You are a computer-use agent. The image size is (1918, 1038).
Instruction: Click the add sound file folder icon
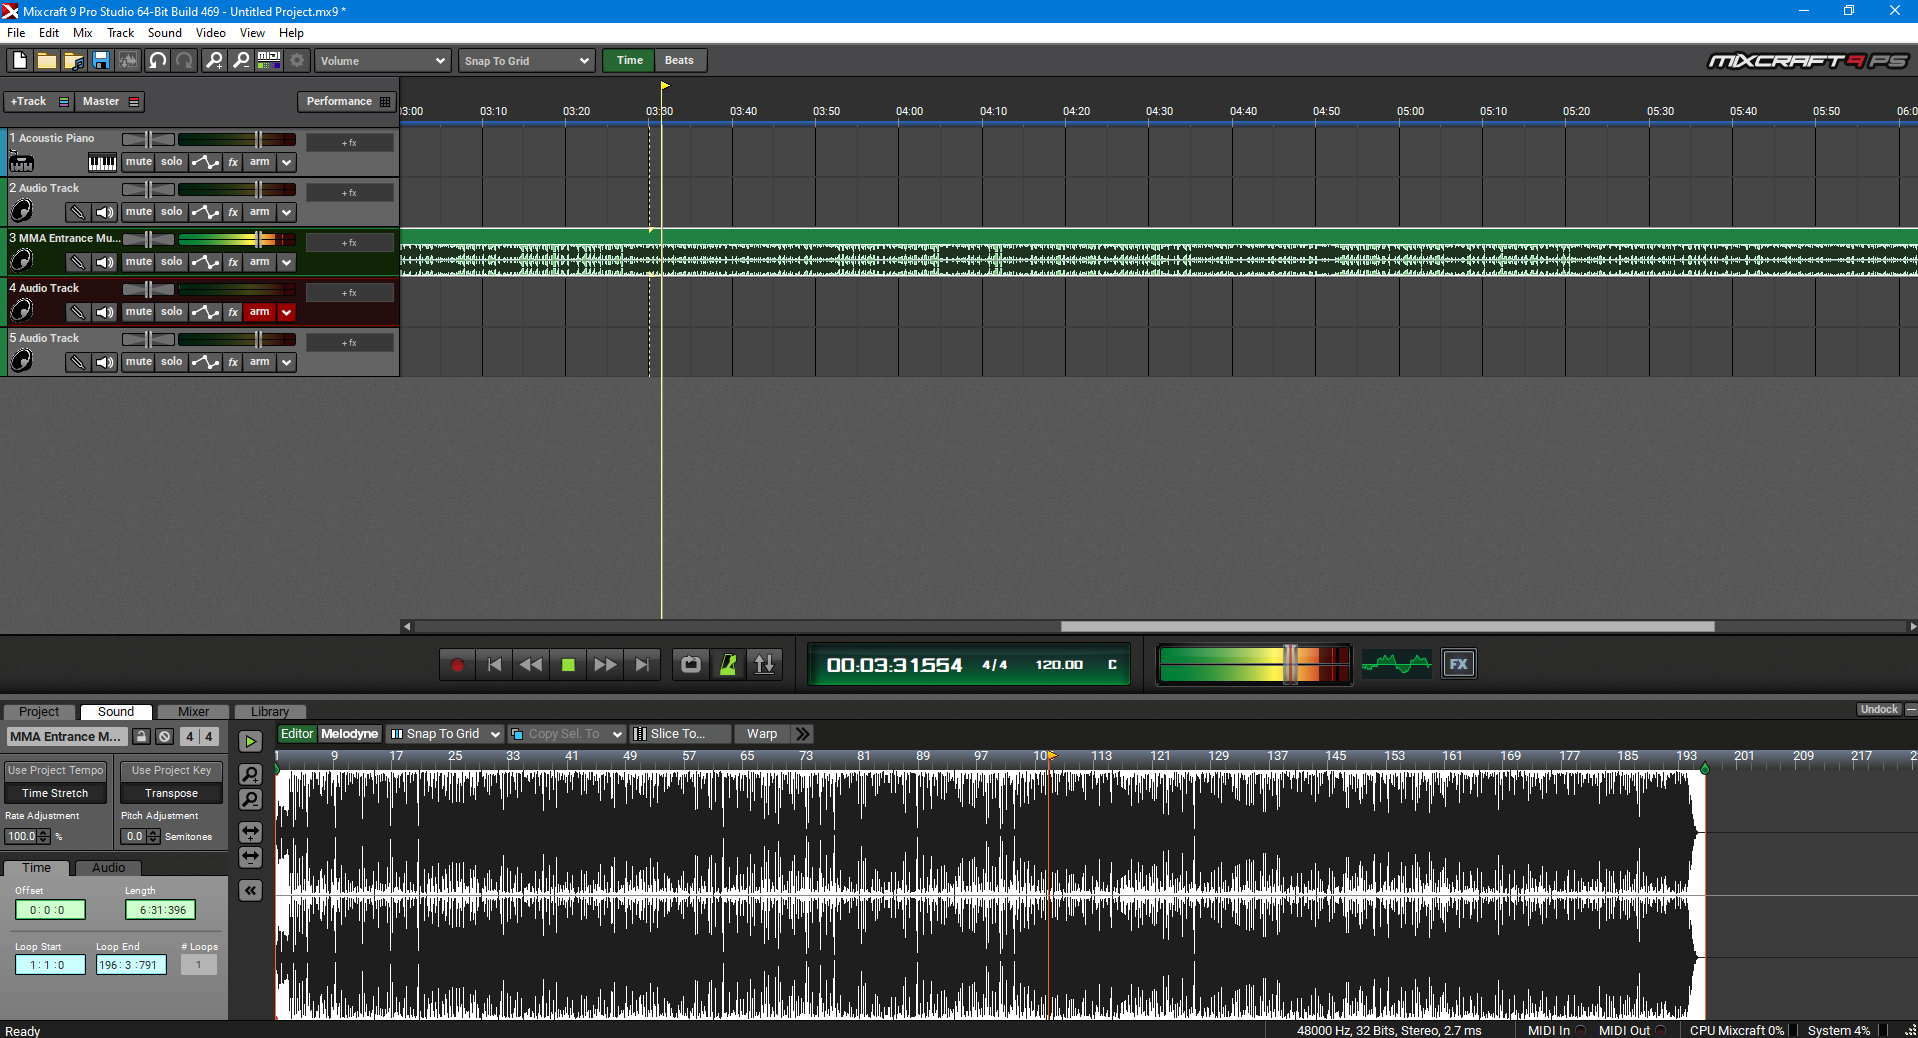tap(73, 61)
